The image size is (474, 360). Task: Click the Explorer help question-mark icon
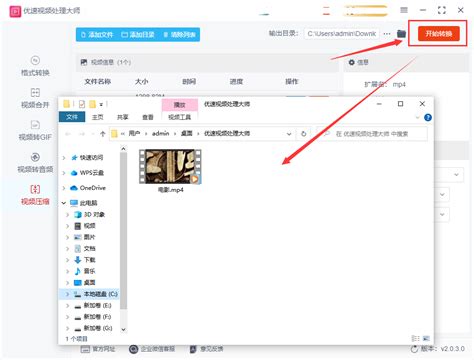coord(428,117)
